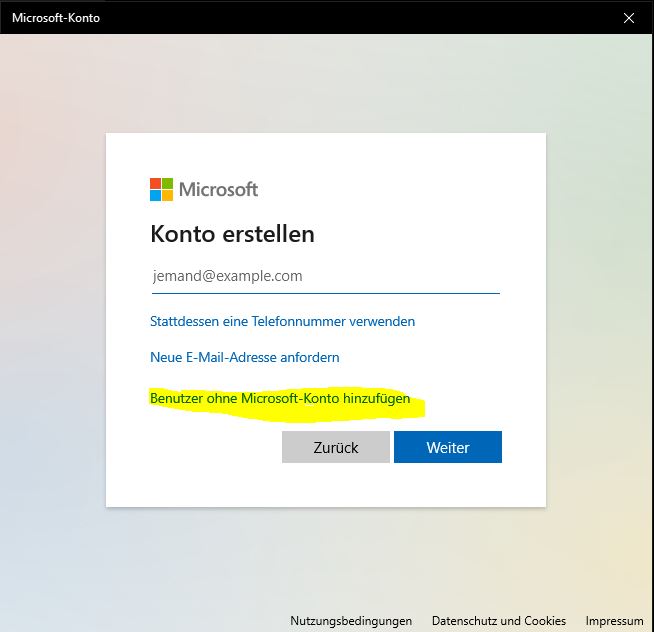Click the Zurück button

(x=336, y=447)
